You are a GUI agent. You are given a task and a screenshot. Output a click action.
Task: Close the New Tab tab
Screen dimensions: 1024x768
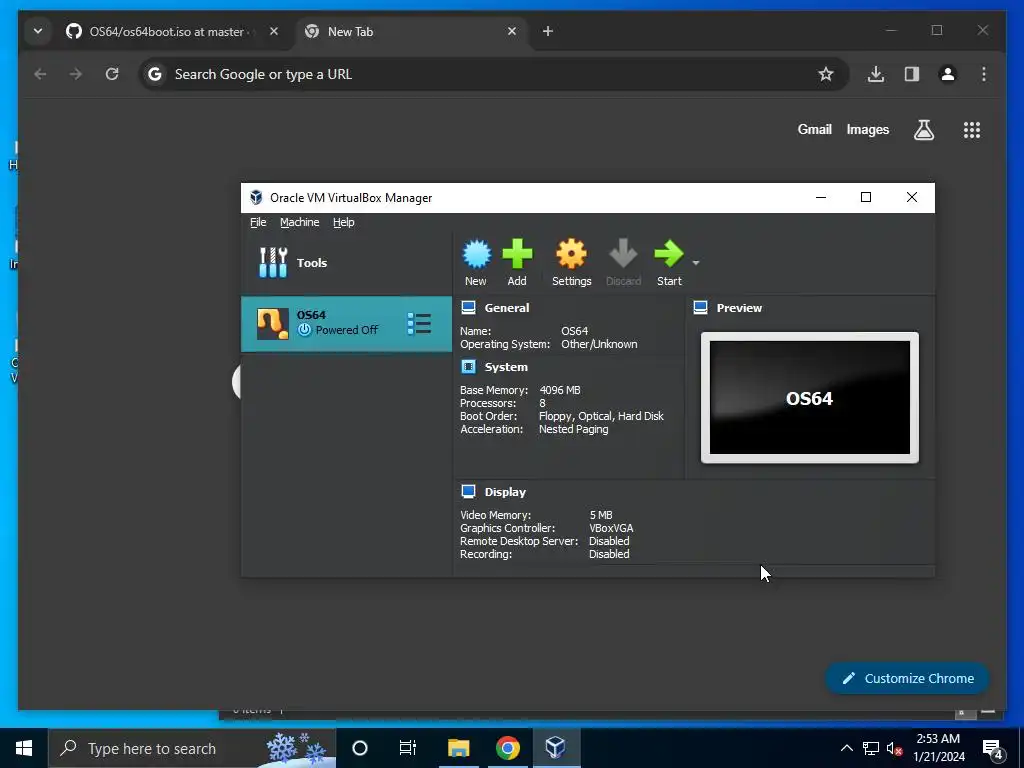512,31
